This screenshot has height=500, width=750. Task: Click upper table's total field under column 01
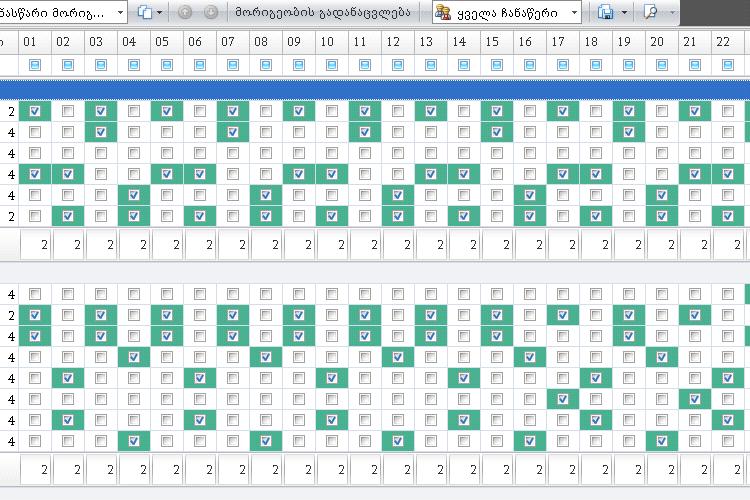click(x=35, y=245)
